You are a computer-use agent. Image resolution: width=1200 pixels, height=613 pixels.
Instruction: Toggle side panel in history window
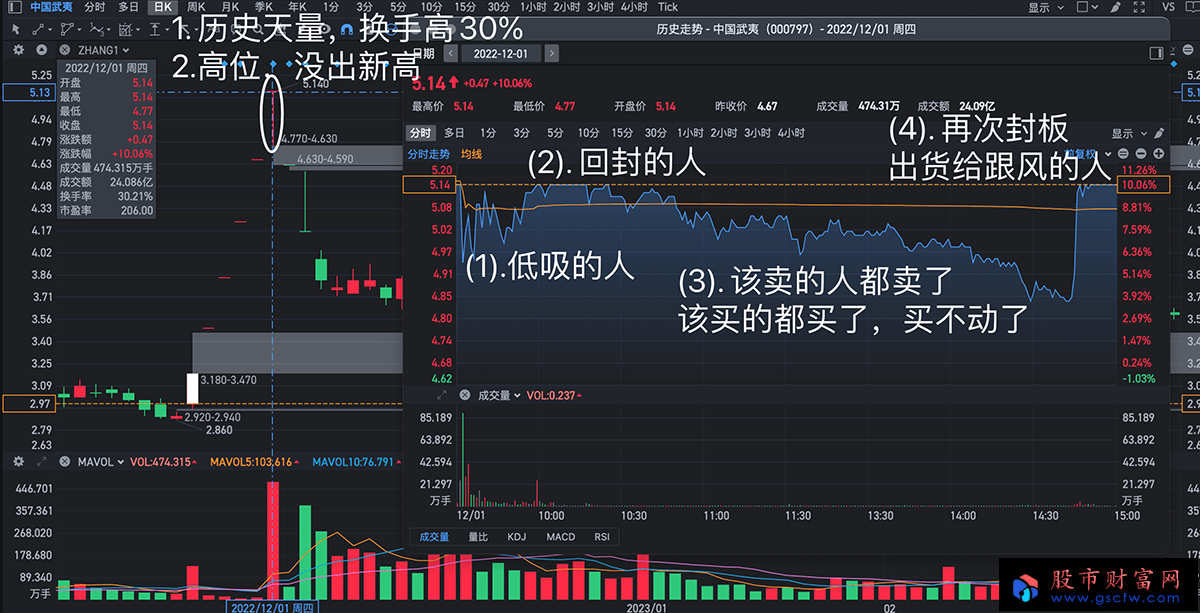tap(1156, 53)
